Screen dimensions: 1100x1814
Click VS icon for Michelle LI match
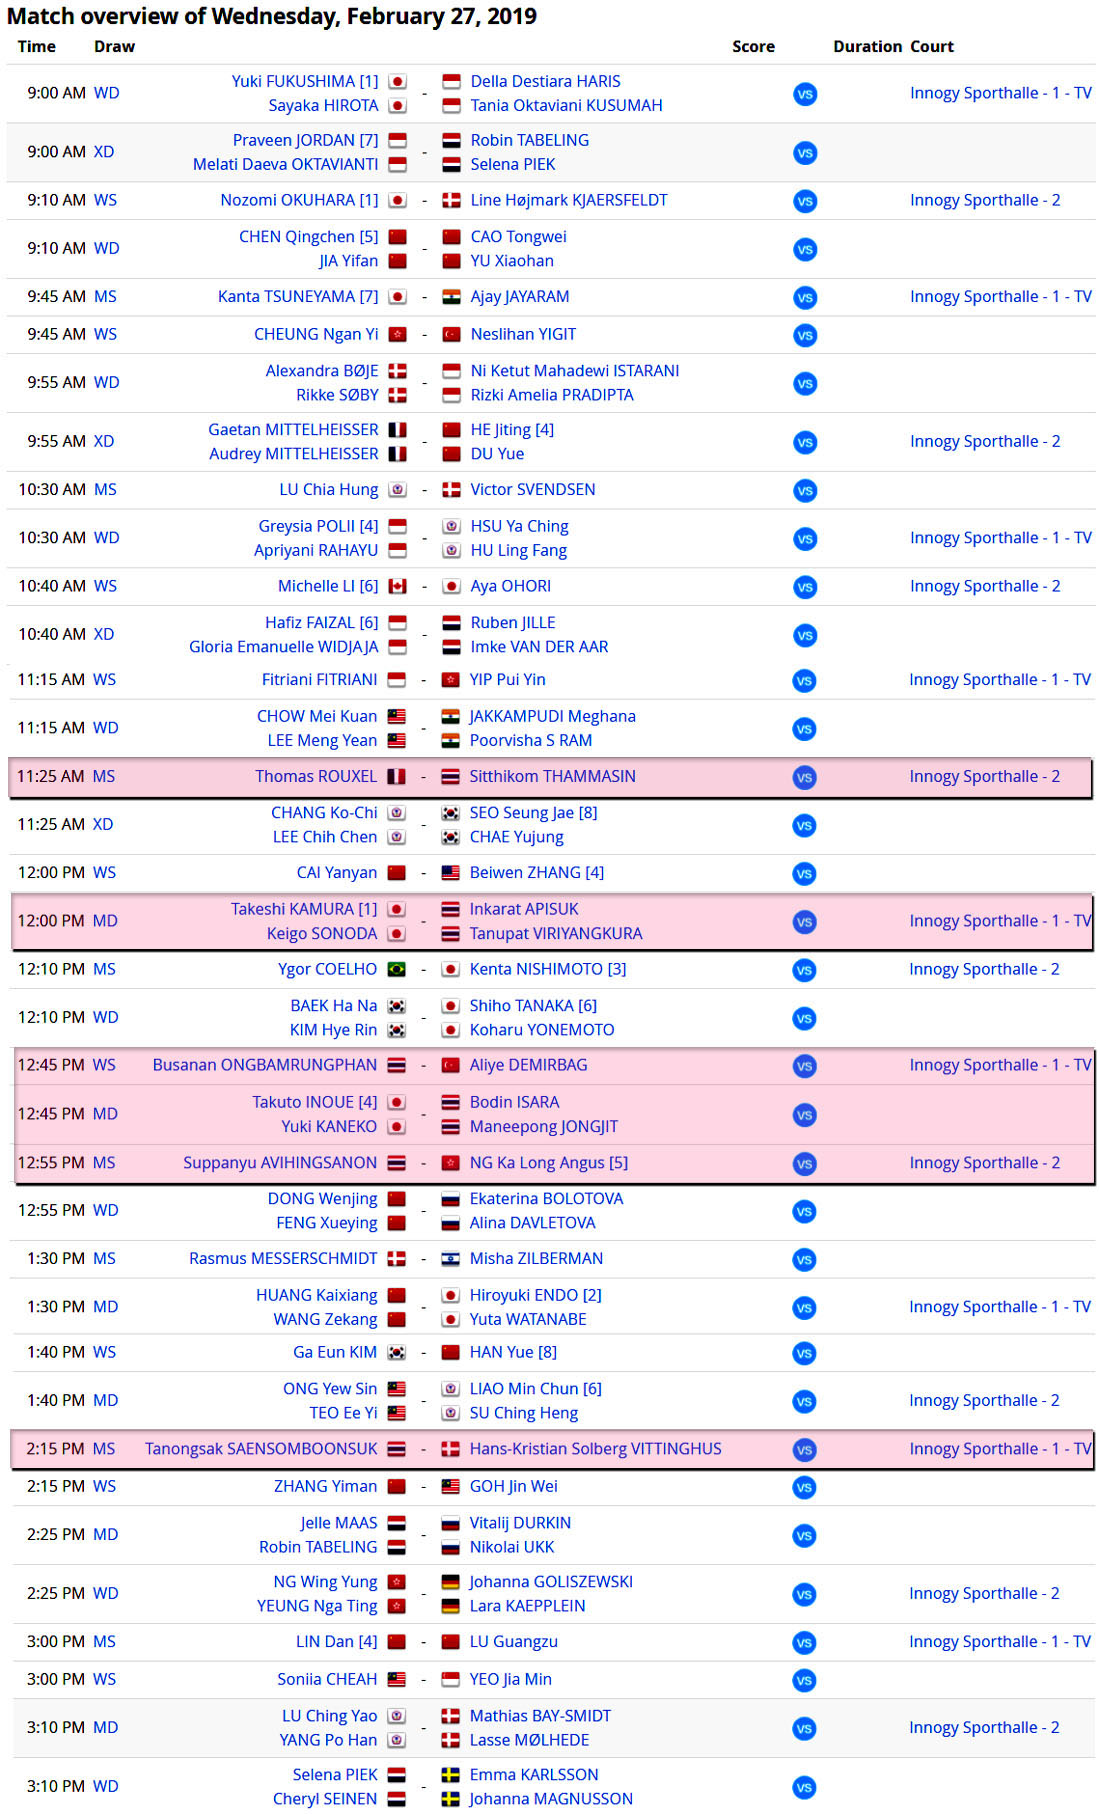[805, 587]
